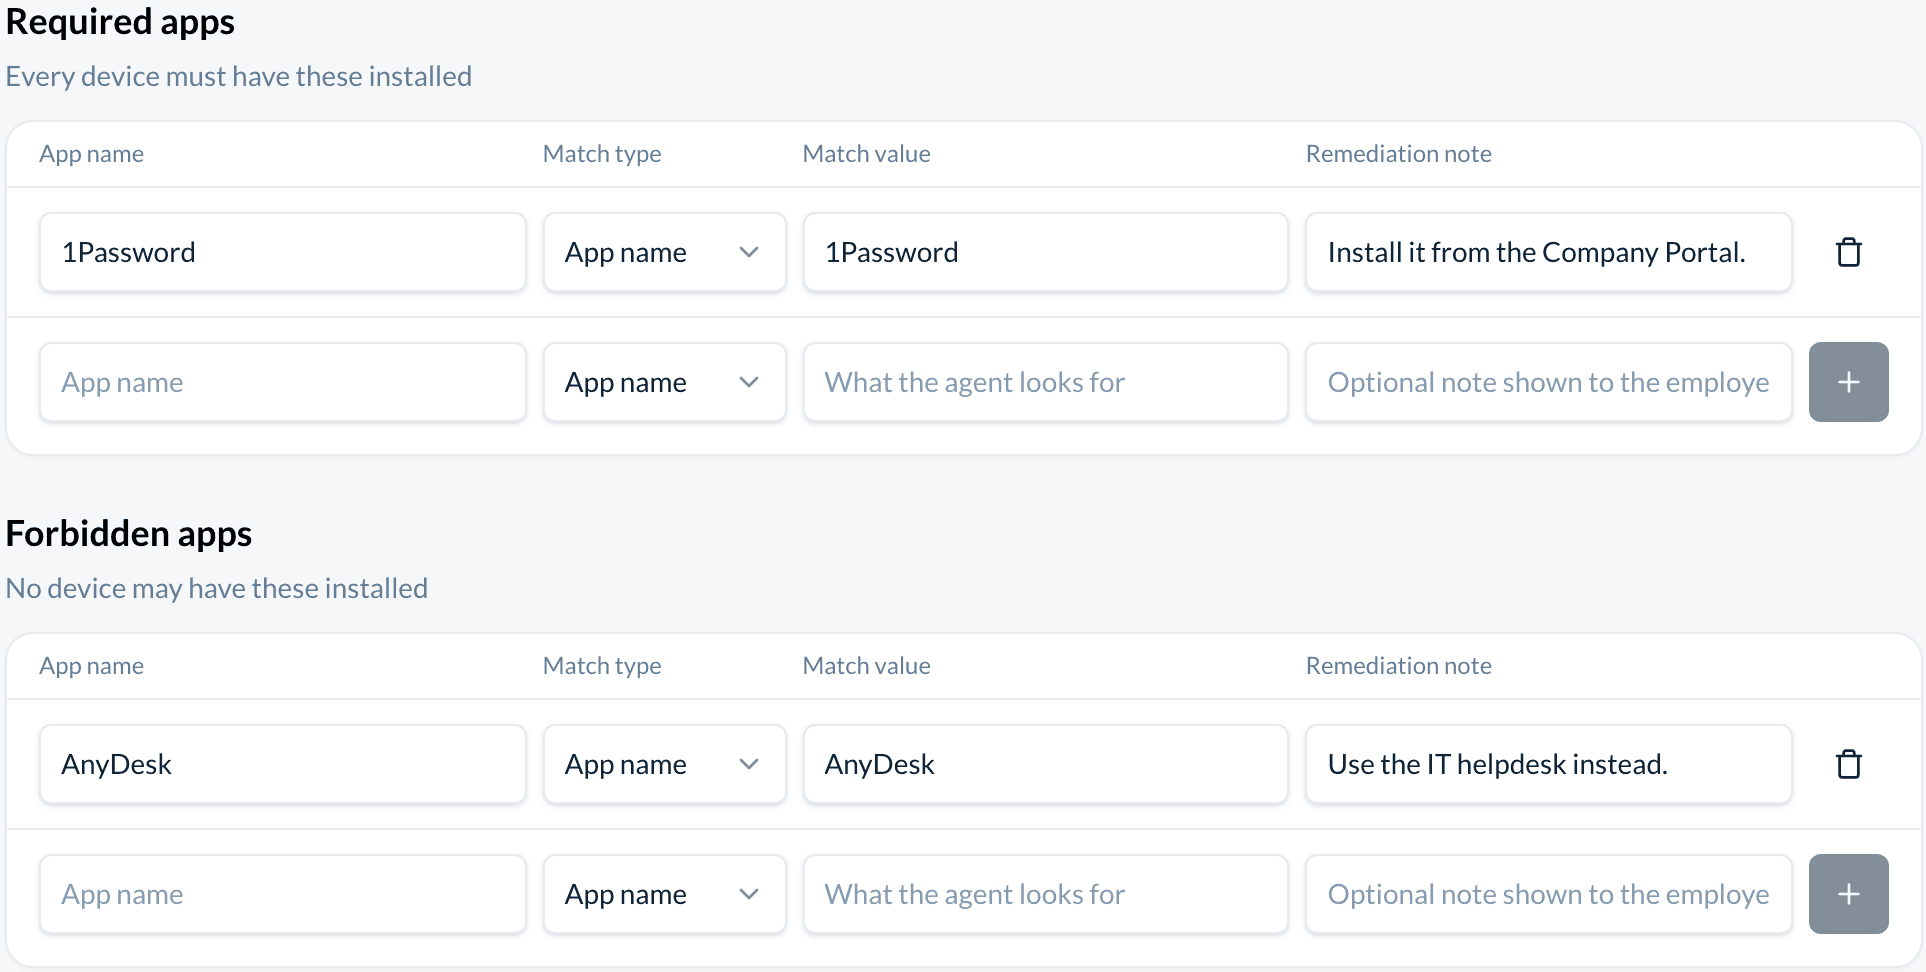1926x972 pixels.
Task: Open match type dropdown for 1Password
Action: (x=664, y=252)
